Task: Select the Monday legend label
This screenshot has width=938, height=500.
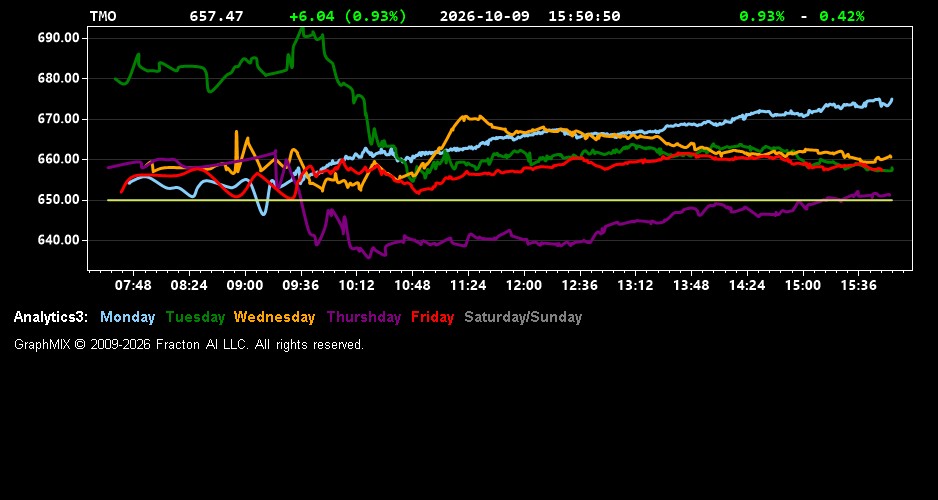Action: point(127,317)
